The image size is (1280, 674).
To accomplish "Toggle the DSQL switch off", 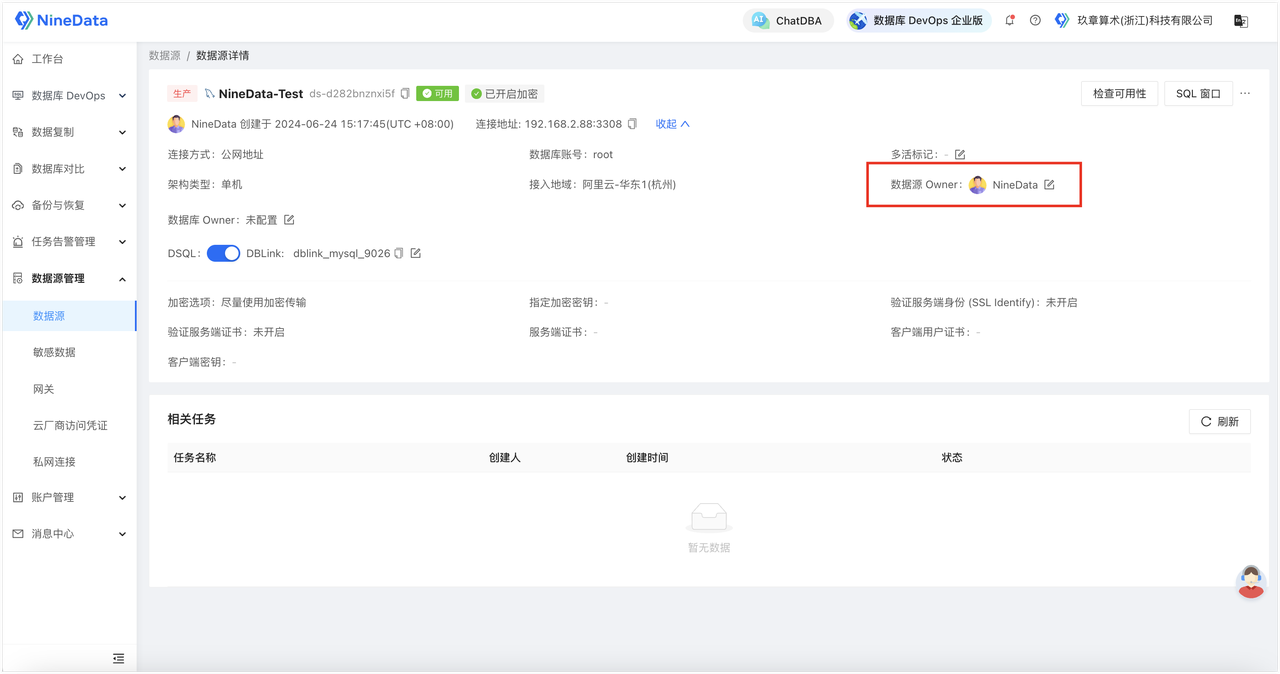I will [x=223, y=253].
